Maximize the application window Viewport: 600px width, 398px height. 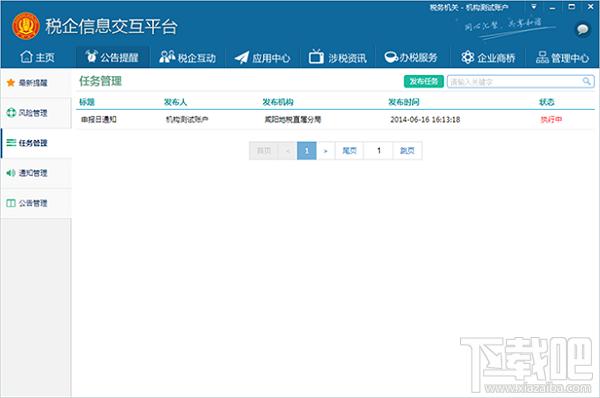click(572, 7)
